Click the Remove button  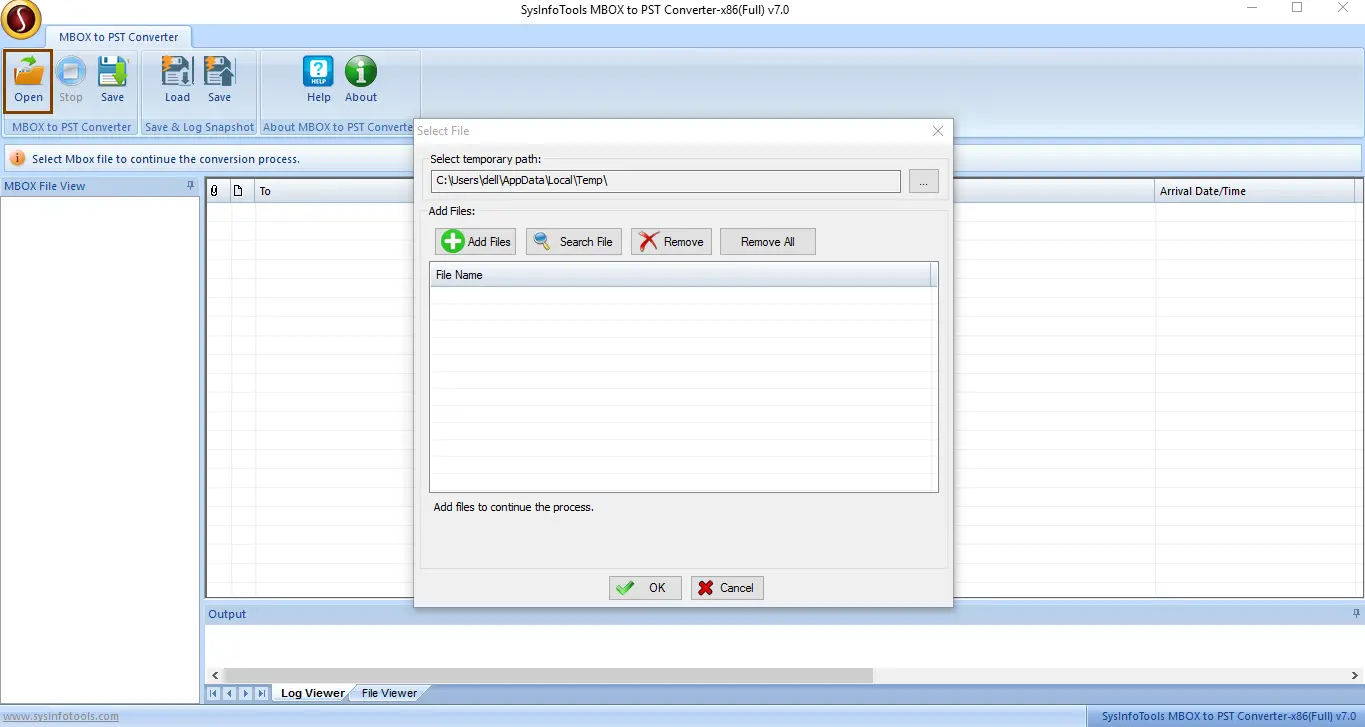671,241
